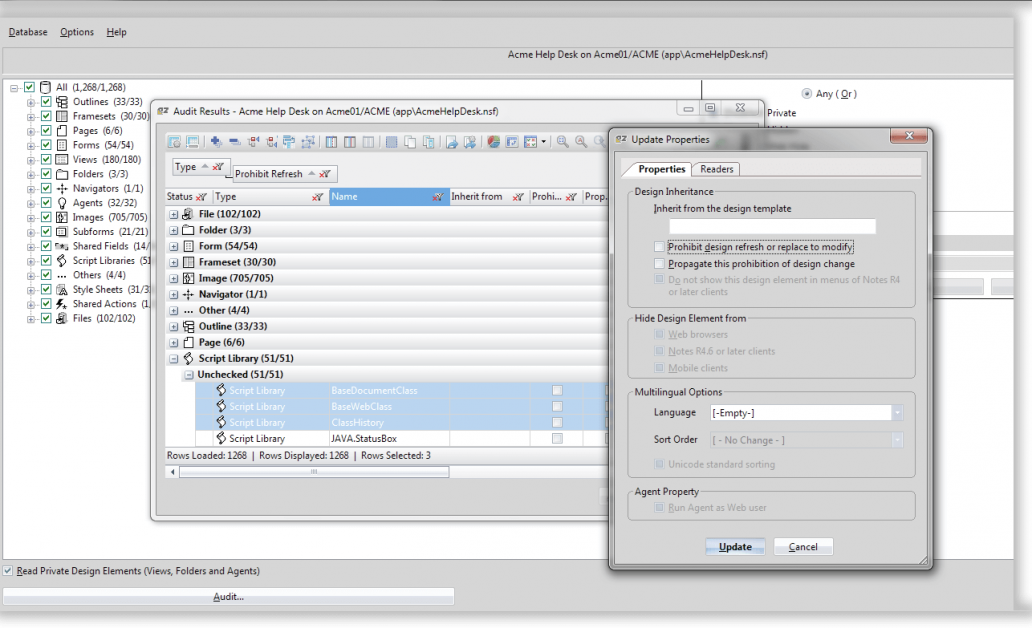Click the Audit Results horizontal scrollbar thumb
Screen dimensions: 1032x628
(x=314, y=472)
